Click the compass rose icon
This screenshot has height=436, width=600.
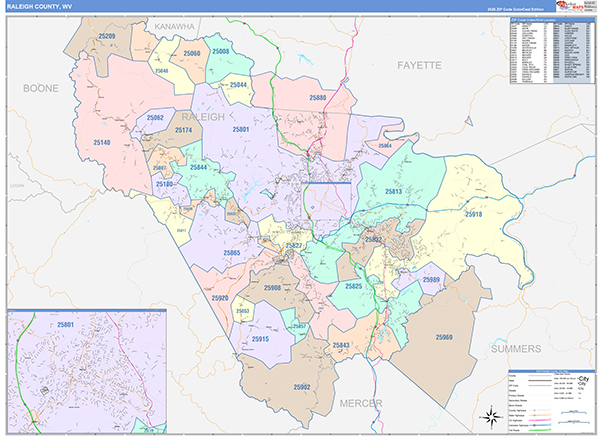point(492,416)
